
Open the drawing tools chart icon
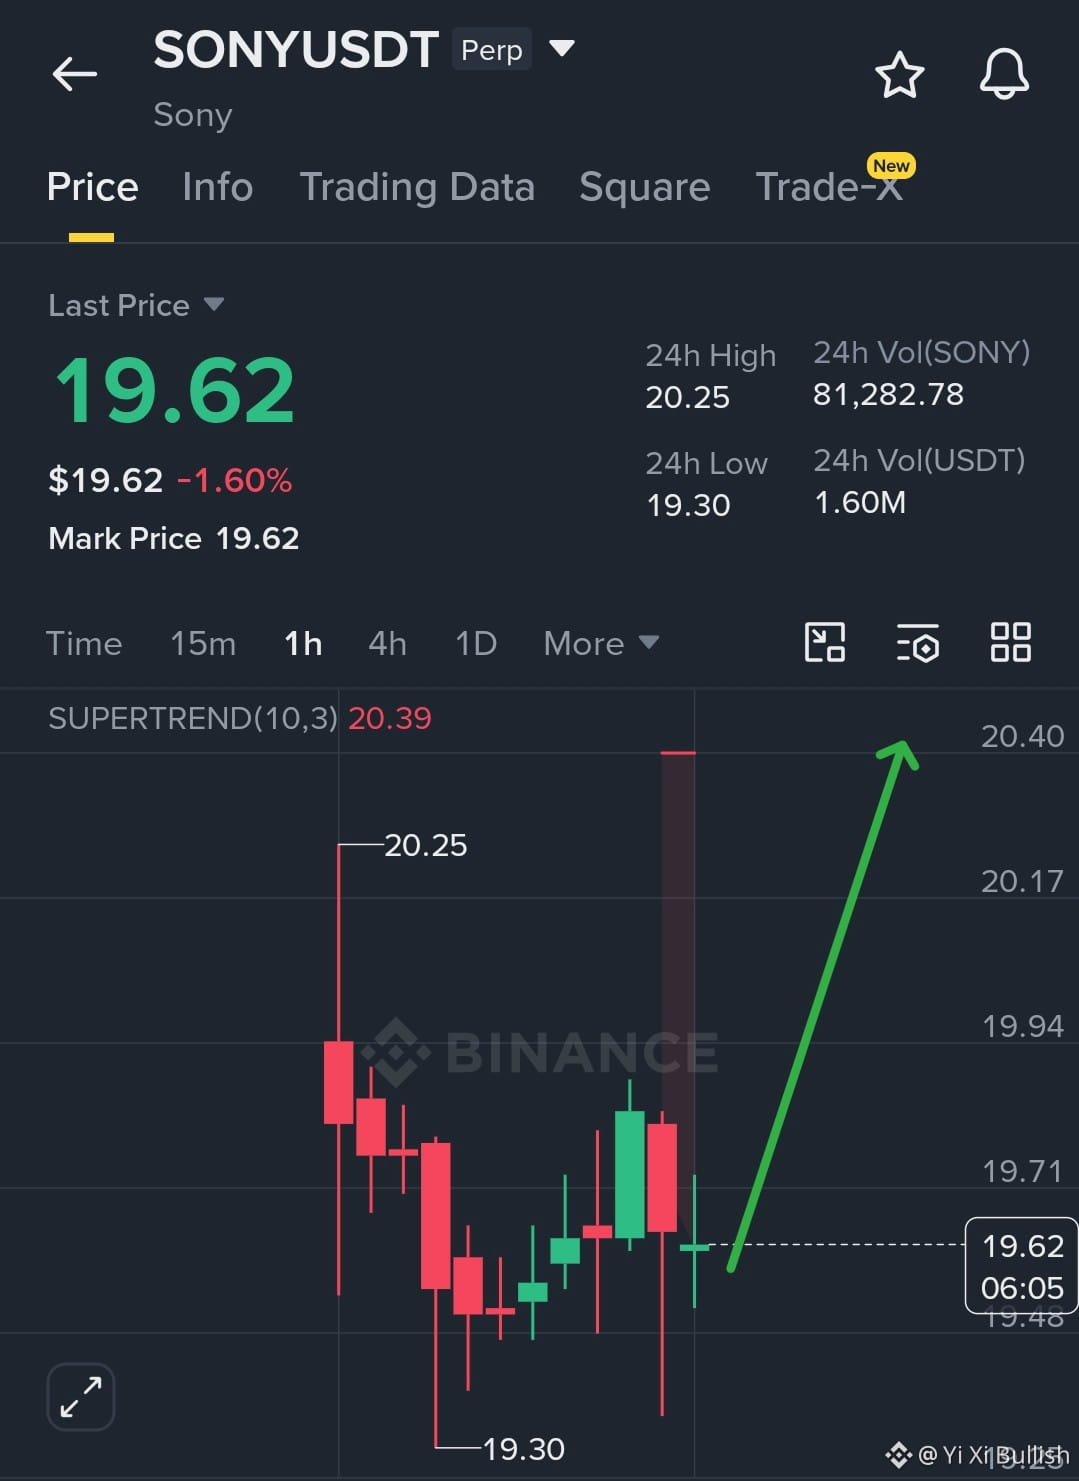pyautogui.click(x=825, y=642)
